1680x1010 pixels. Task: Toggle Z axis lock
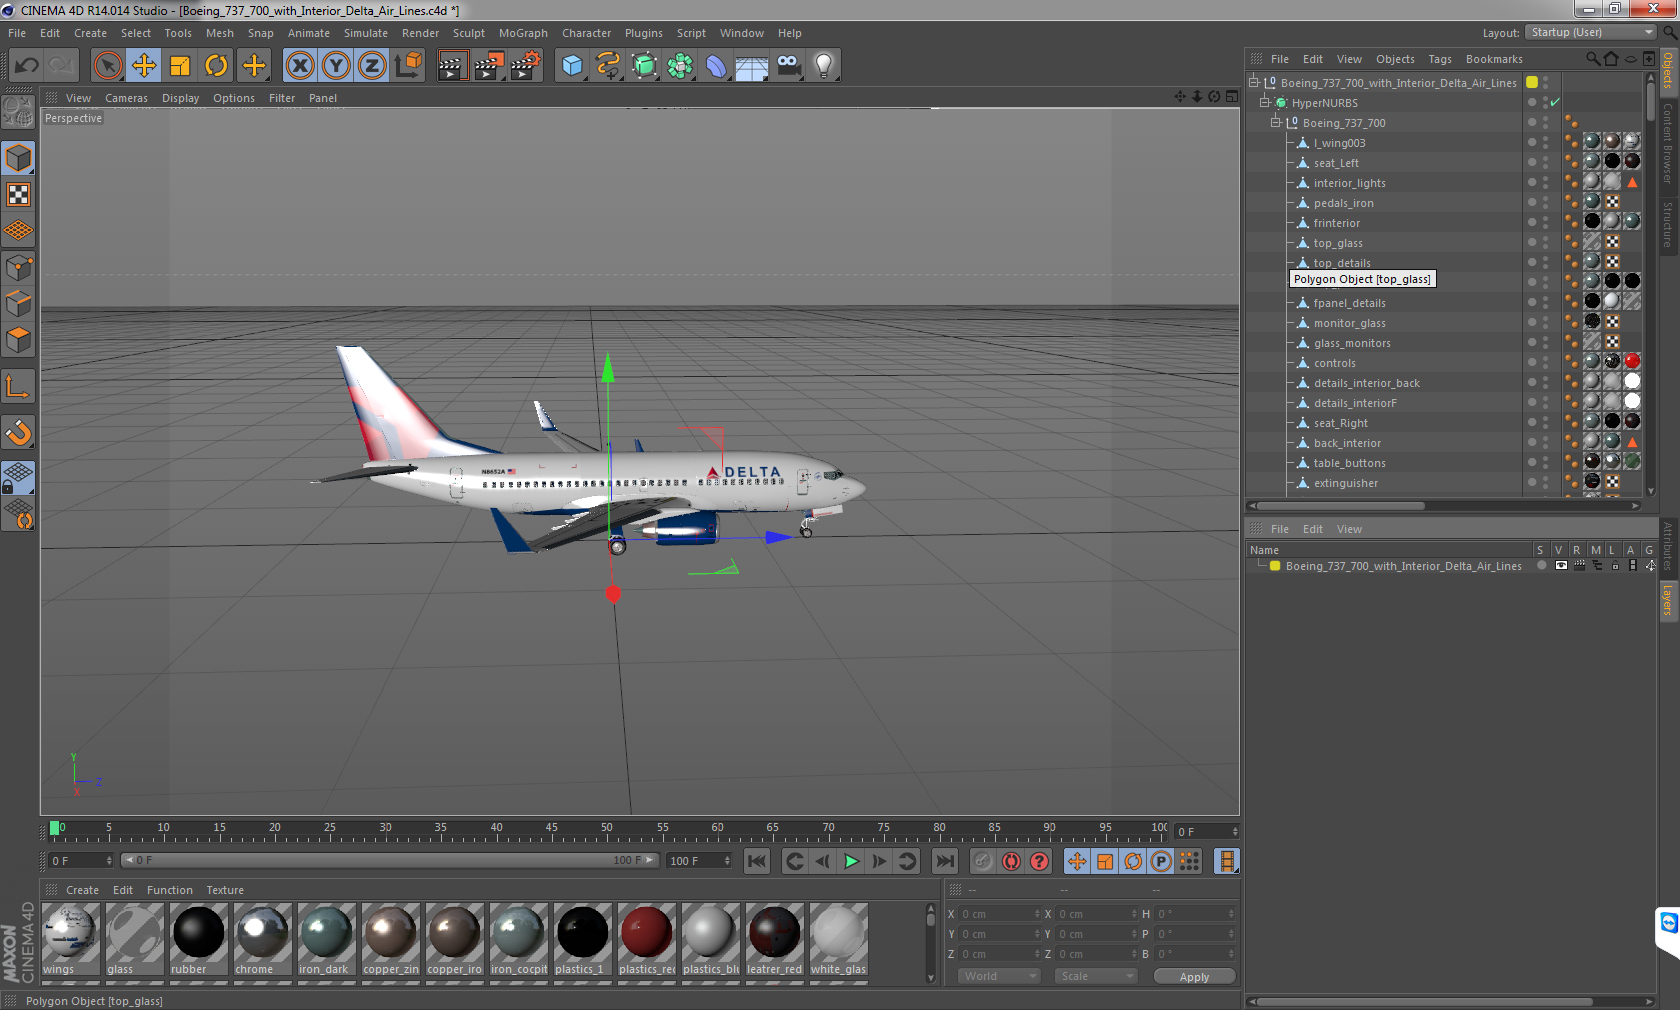(372, 66)
